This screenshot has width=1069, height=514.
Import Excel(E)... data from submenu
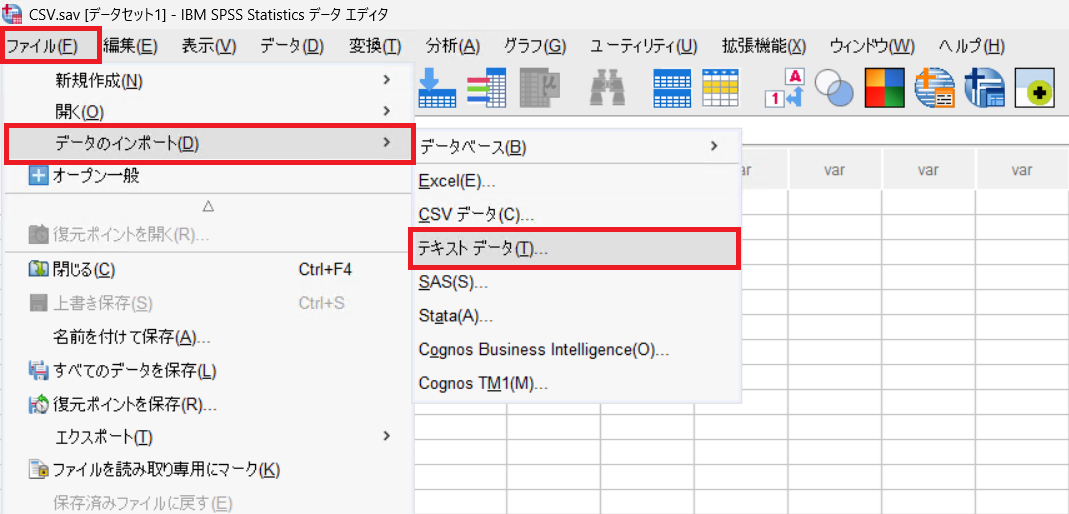577,181
